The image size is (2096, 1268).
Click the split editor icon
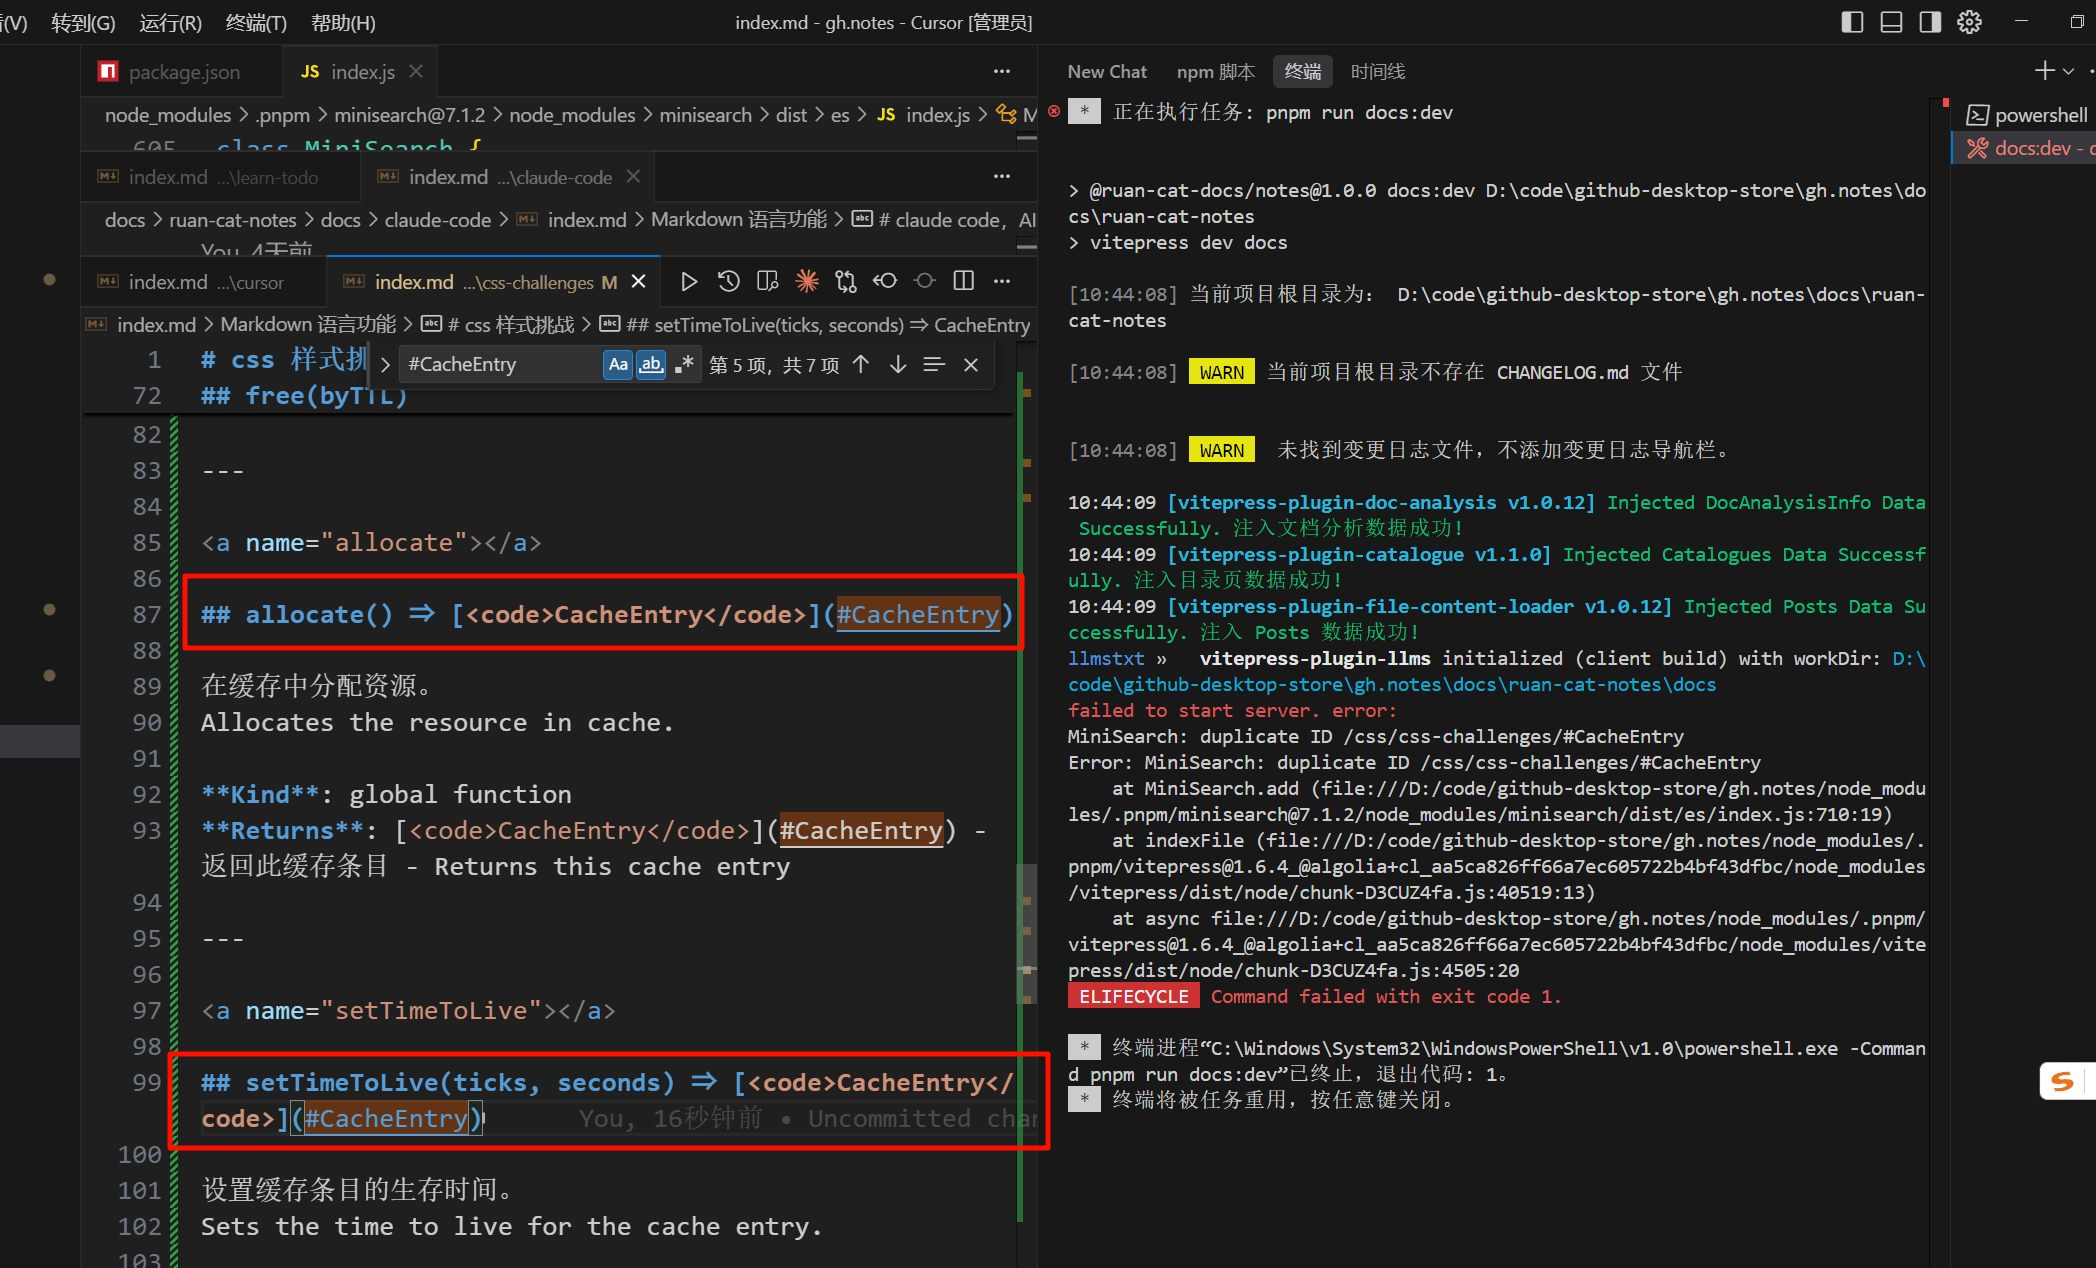point(963,282)
